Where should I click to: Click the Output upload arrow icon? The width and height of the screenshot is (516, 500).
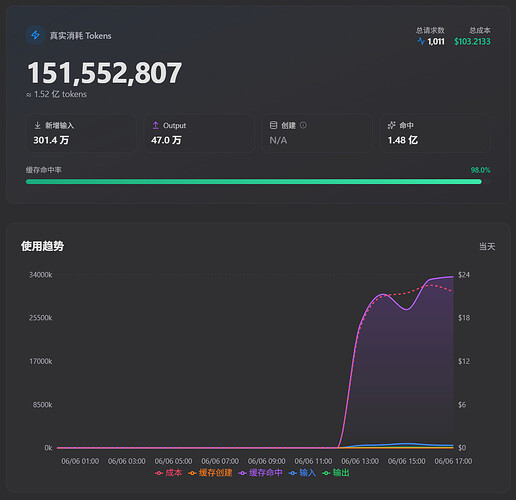(155, 125)
